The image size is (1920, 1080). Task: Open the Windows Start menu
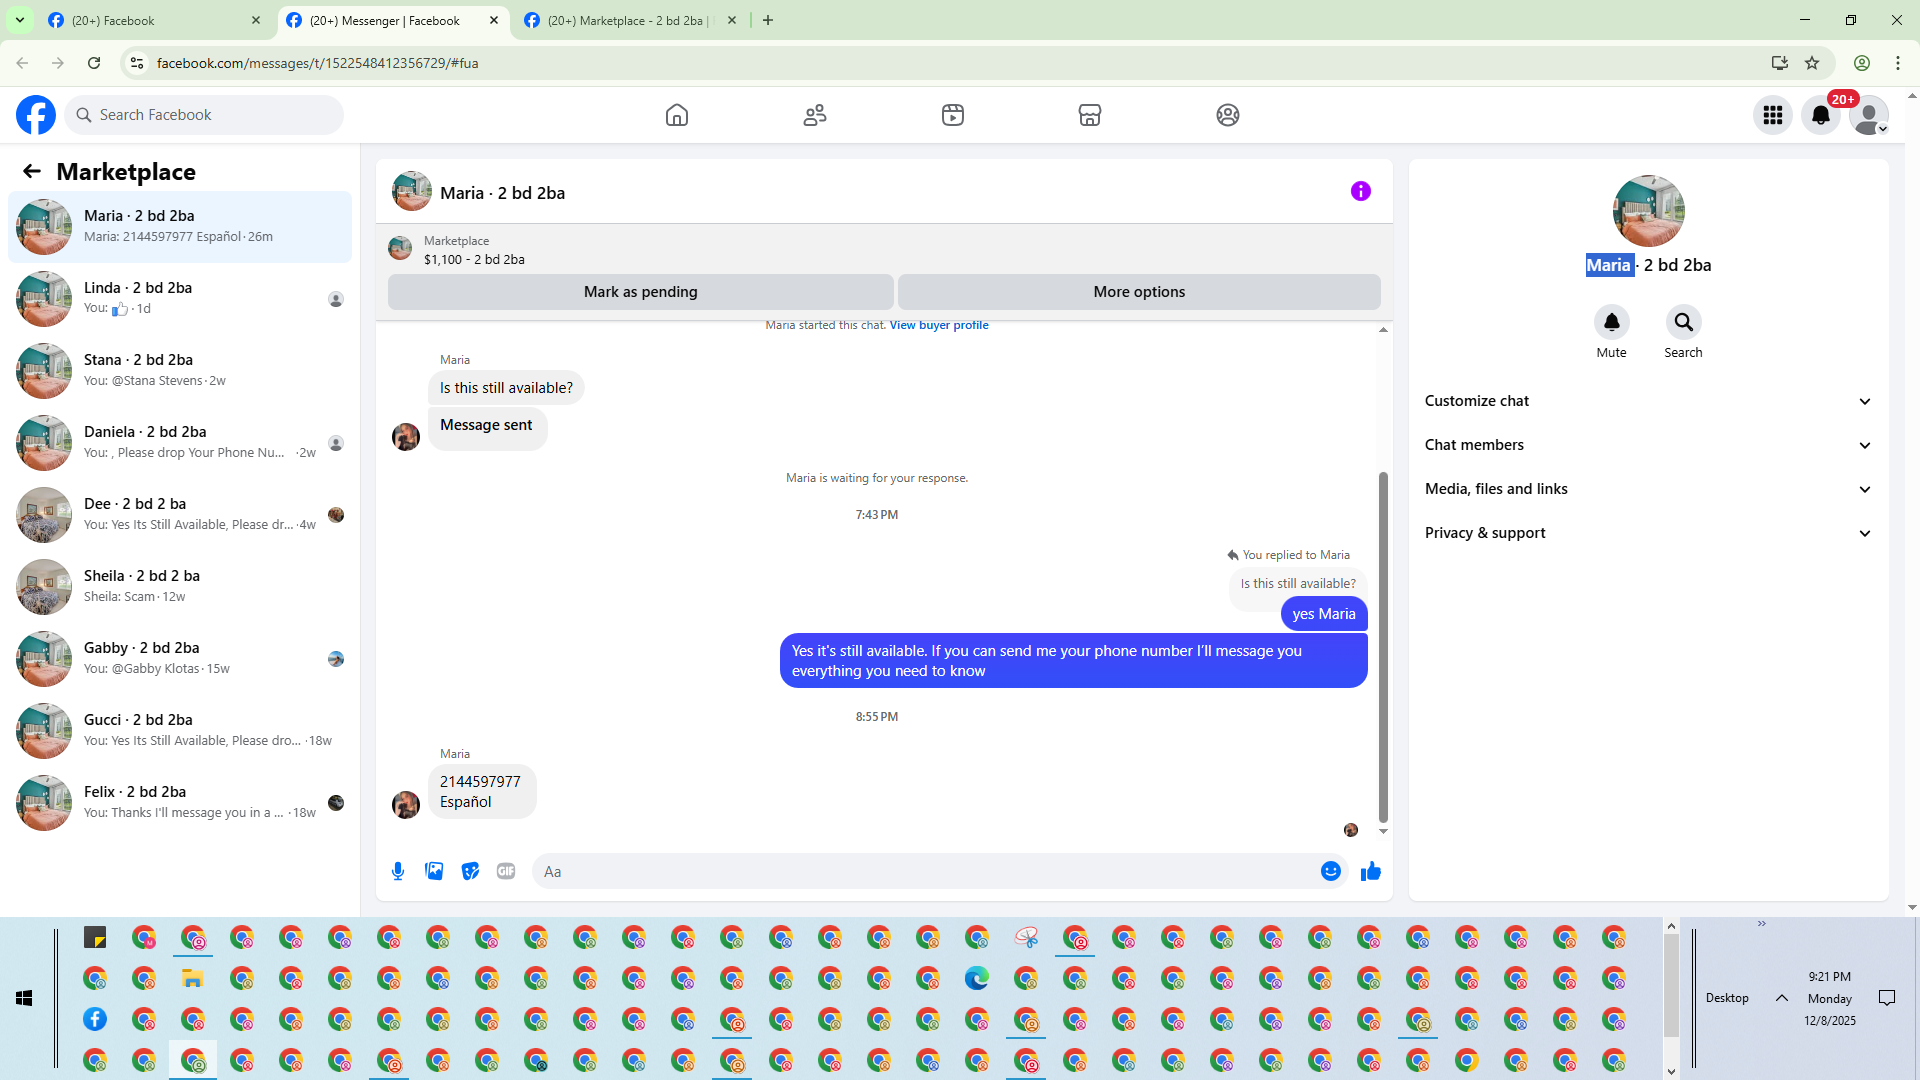25,998
